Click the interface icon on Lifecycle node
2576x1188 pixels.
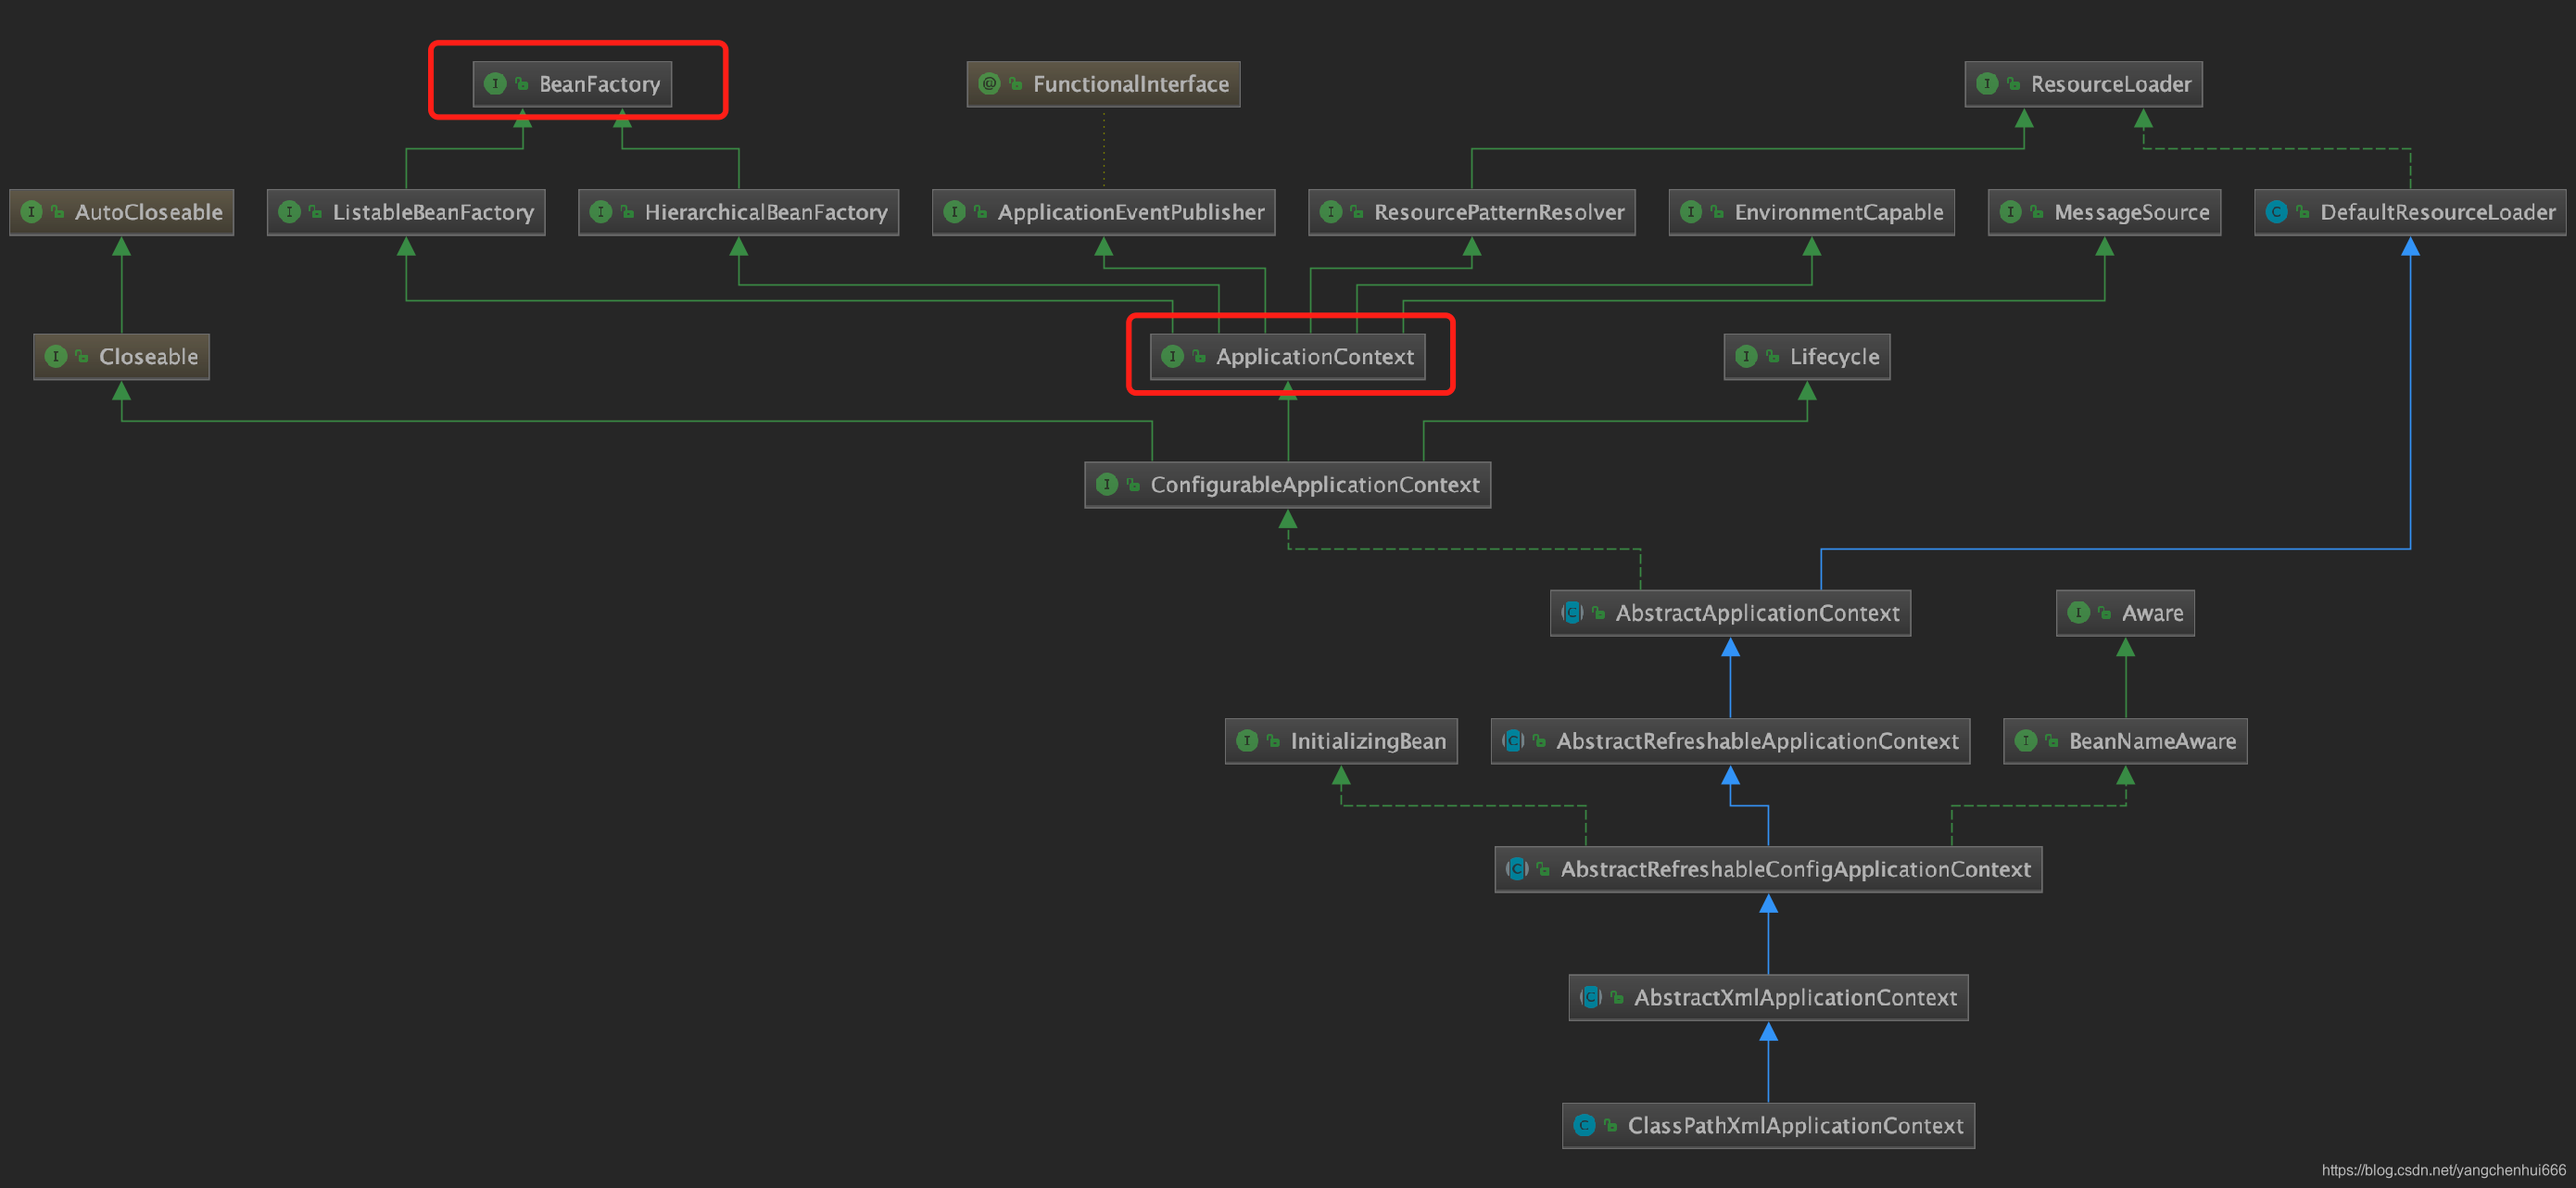click(x=1746, y=357)
